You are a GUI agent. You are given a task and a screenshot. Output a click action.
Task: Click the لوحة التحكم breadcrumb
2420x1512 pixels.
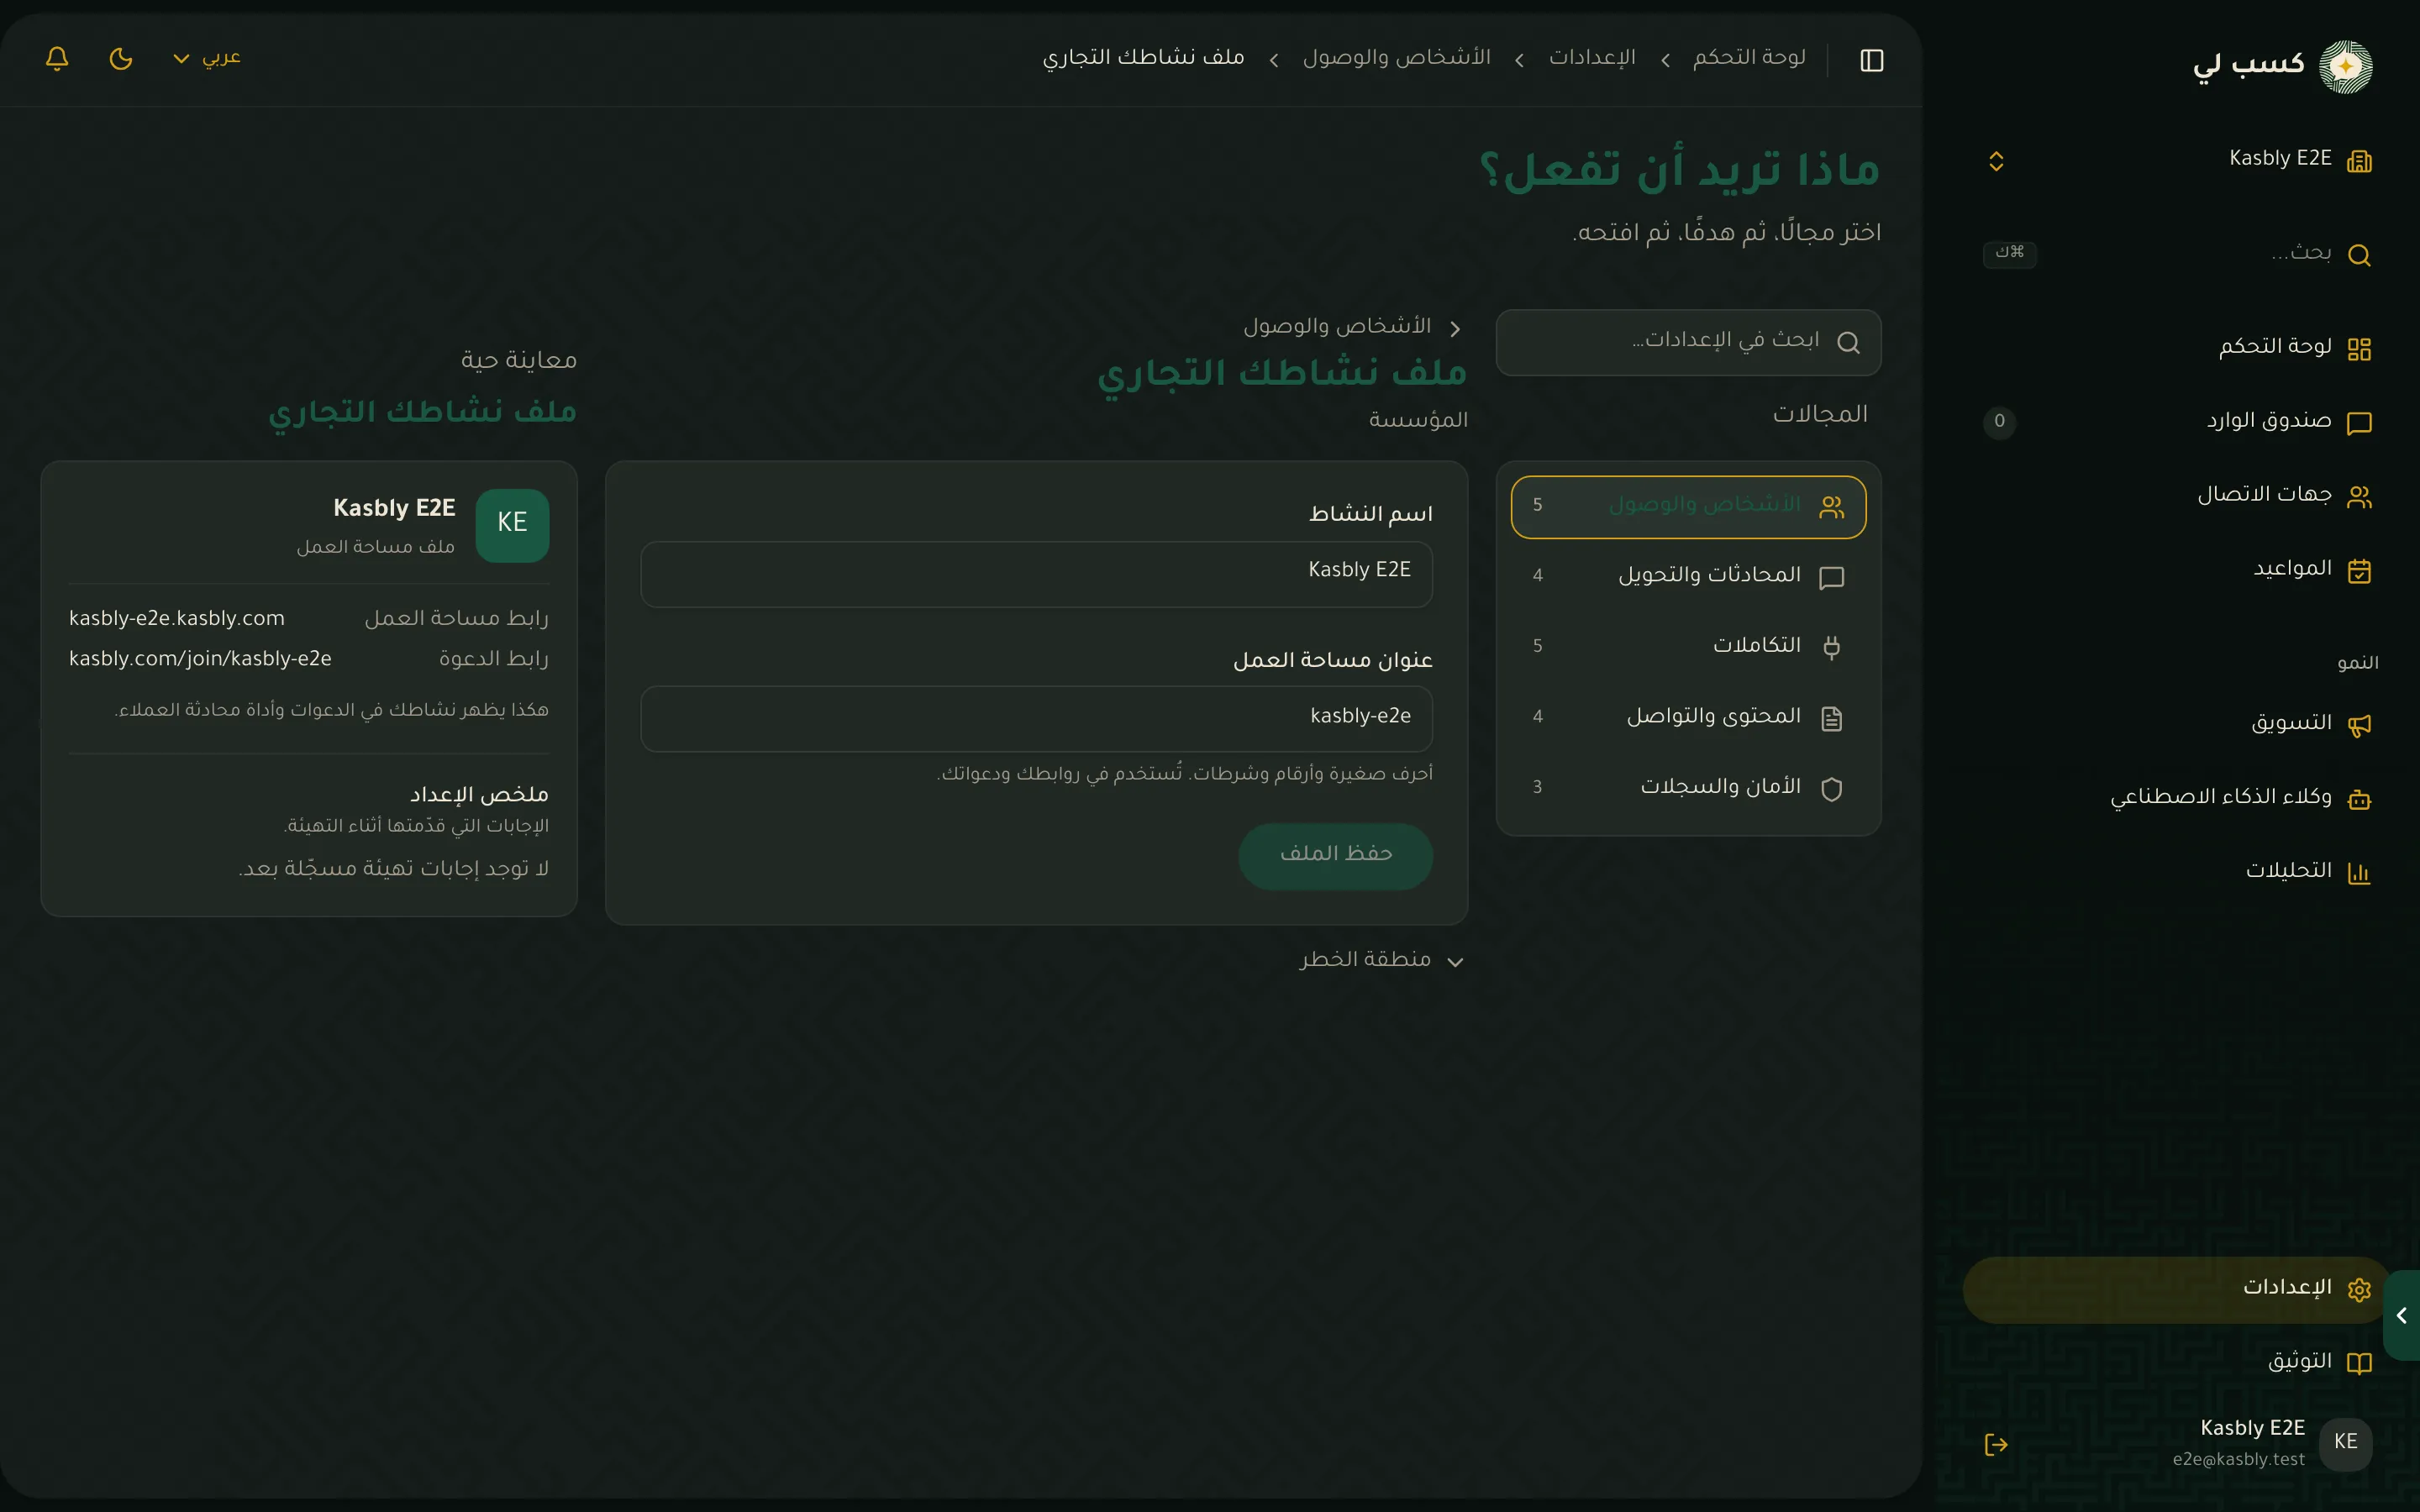coord(1749,58)
